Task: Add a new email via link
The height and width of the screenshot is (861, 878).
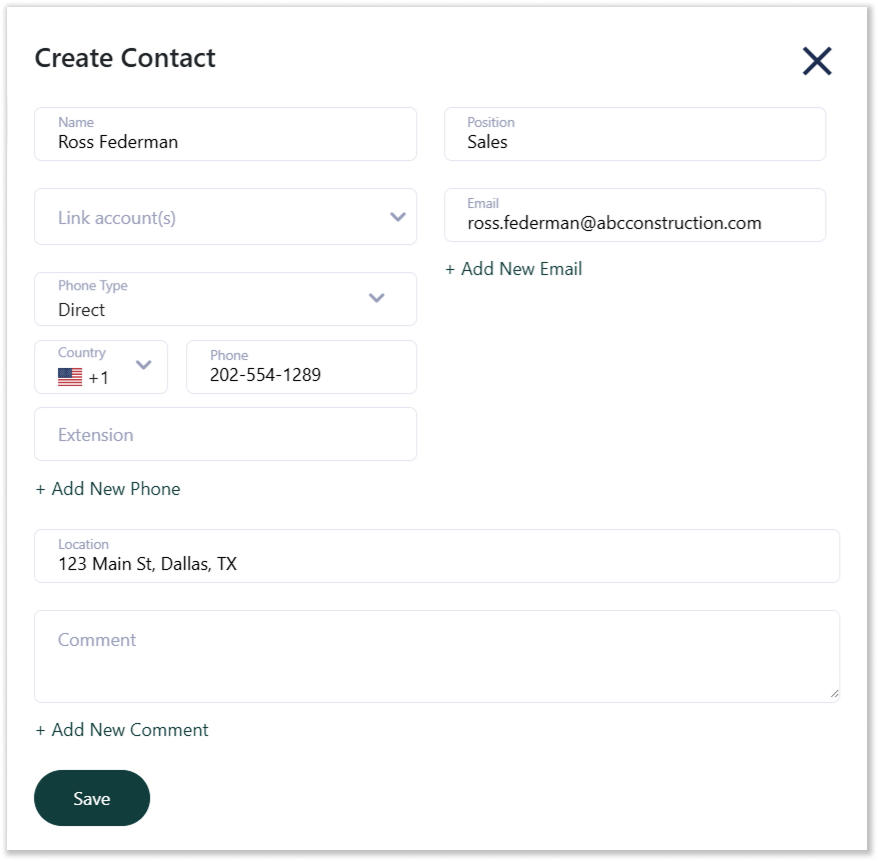Action: (513, 269)
